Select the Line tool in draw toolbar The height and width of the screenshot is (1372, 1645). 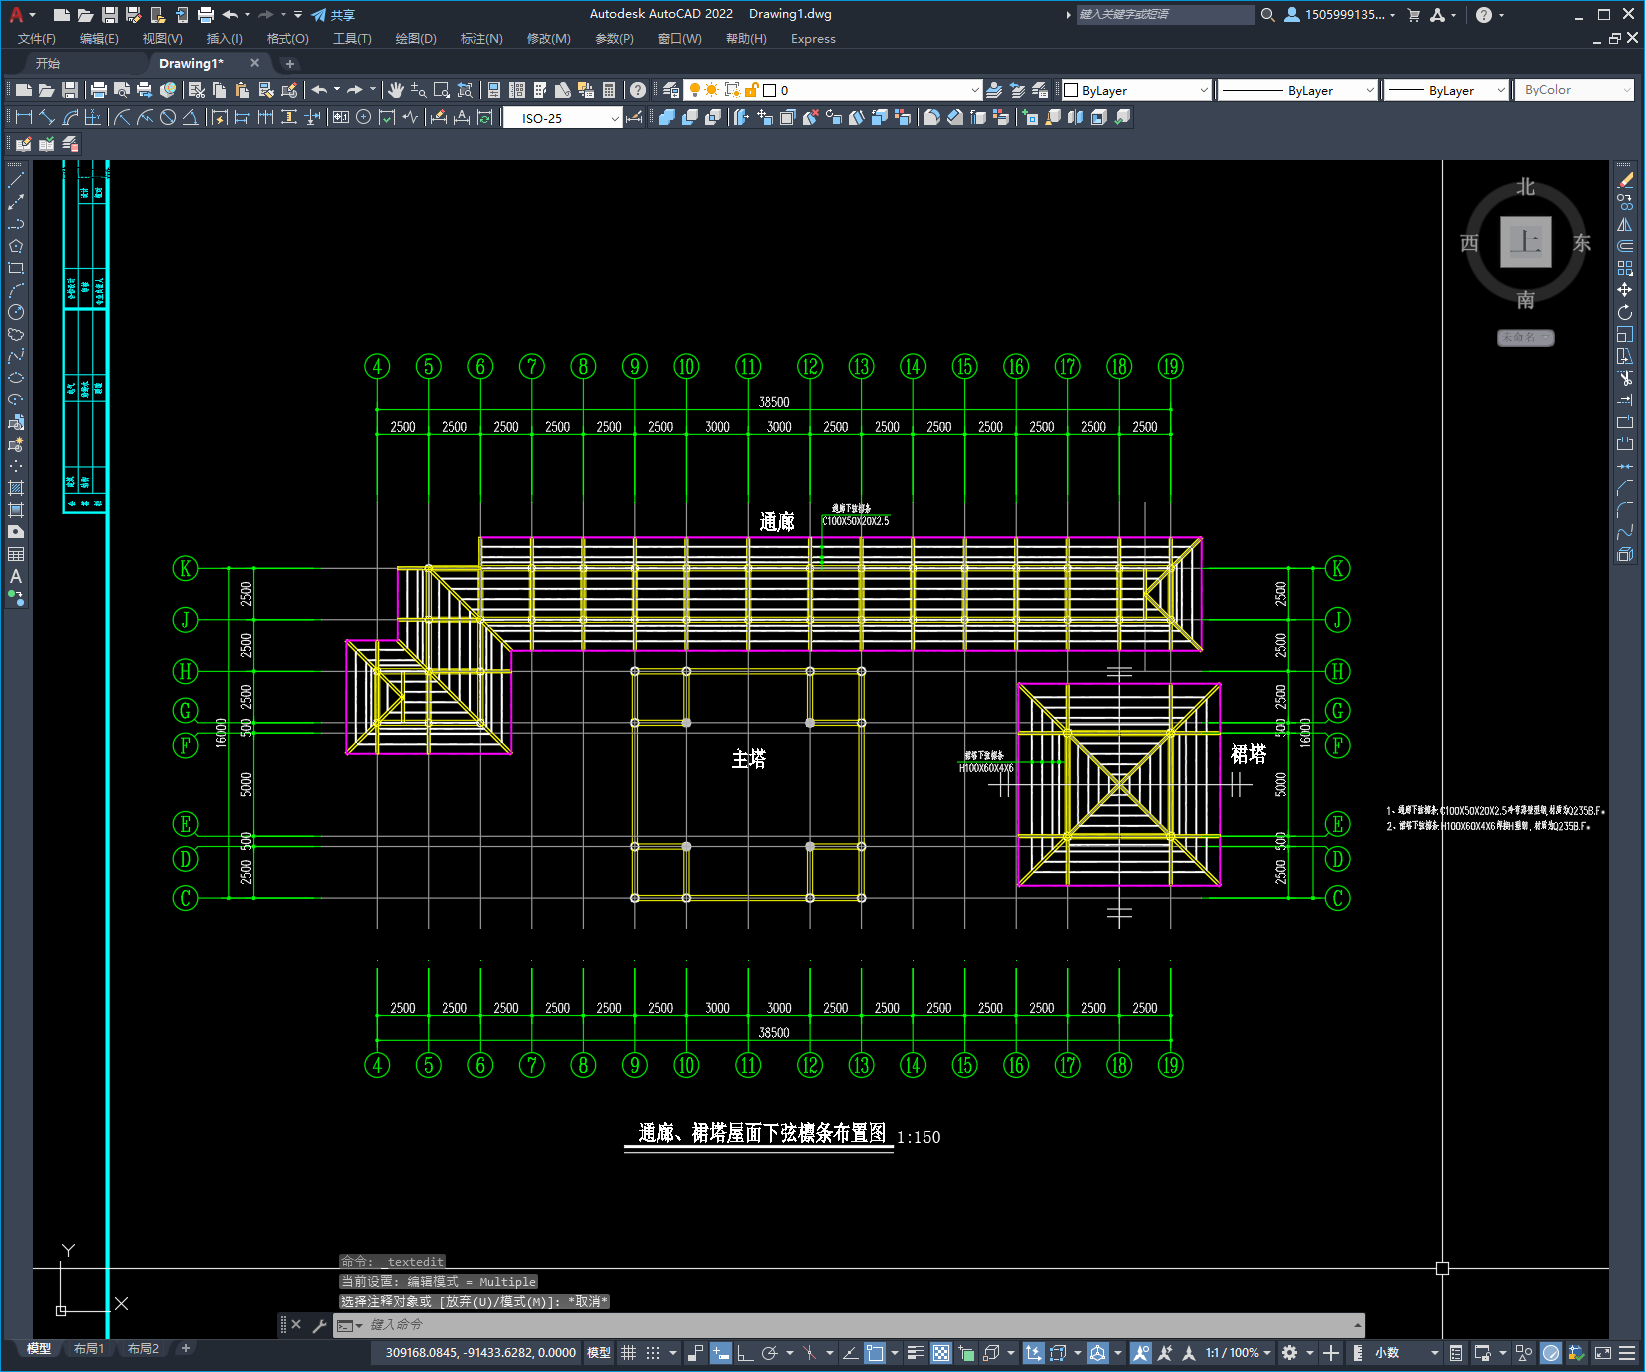(16, 180)
